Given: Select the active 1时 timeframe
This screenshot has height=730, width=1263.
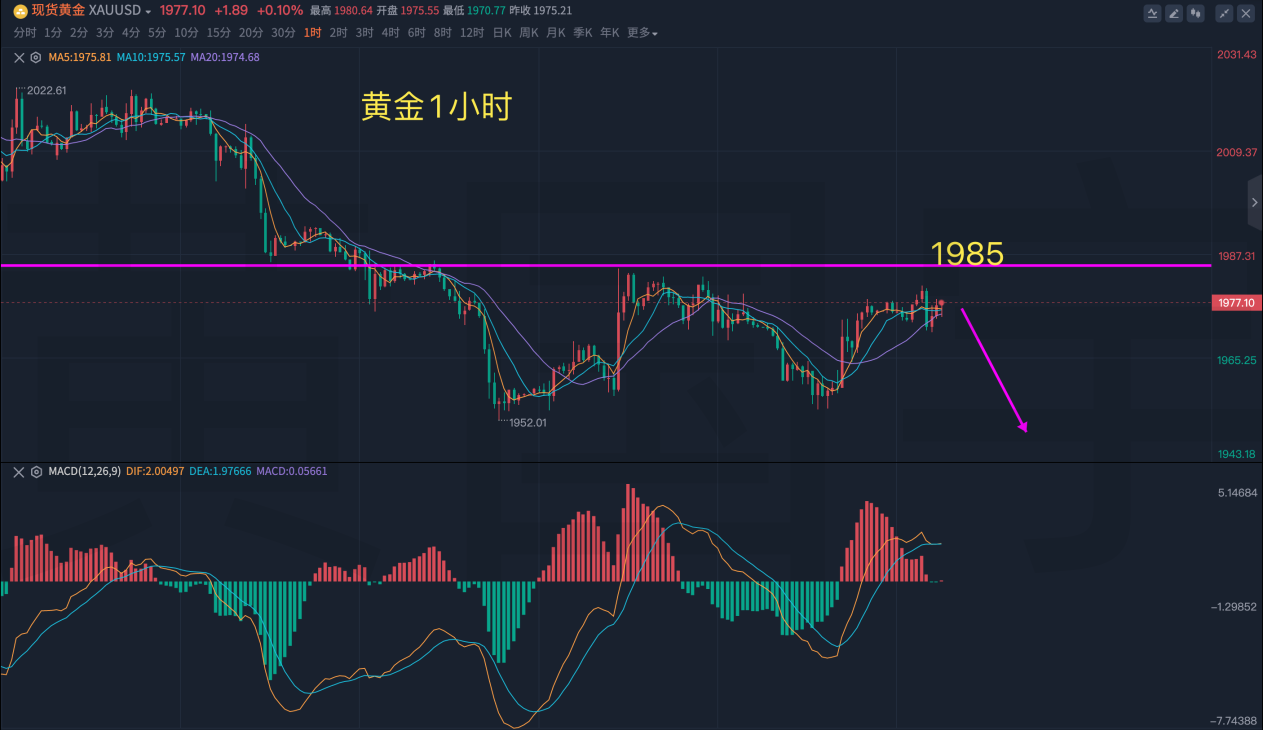Looking at the screenshot, I should click(313, 33).
